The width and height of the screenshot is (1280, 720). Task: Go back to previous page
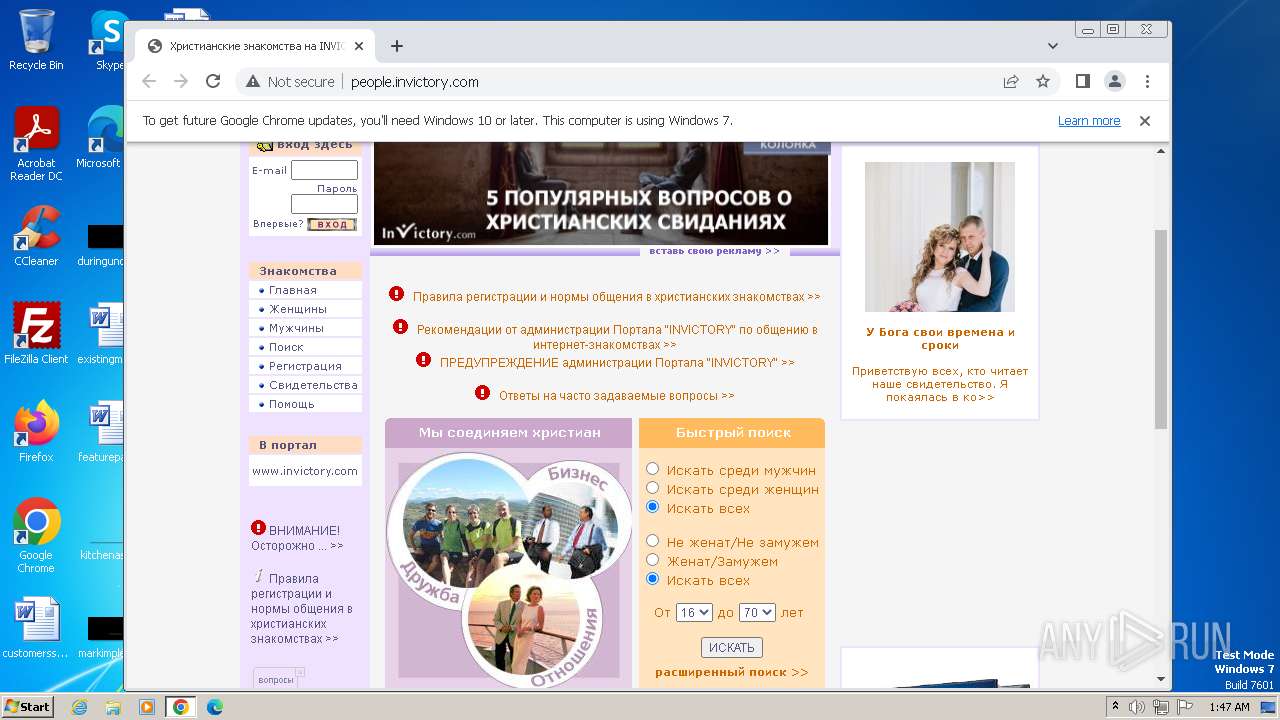tap(149, 82)
